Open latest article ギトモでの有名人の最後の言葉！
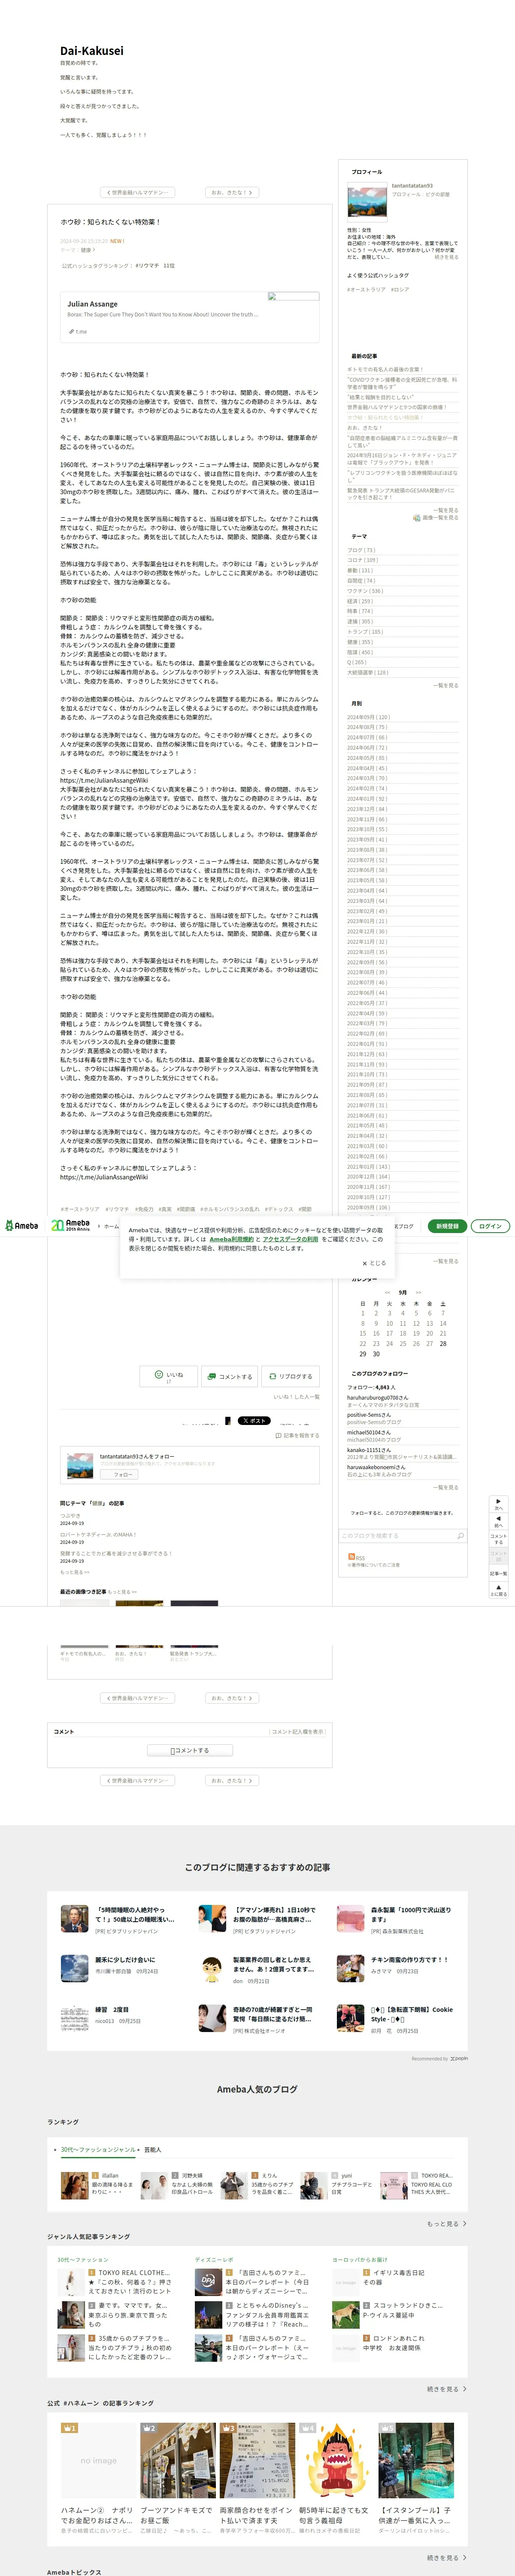This screenshot has height=2576, width=515. click(385, 369)
